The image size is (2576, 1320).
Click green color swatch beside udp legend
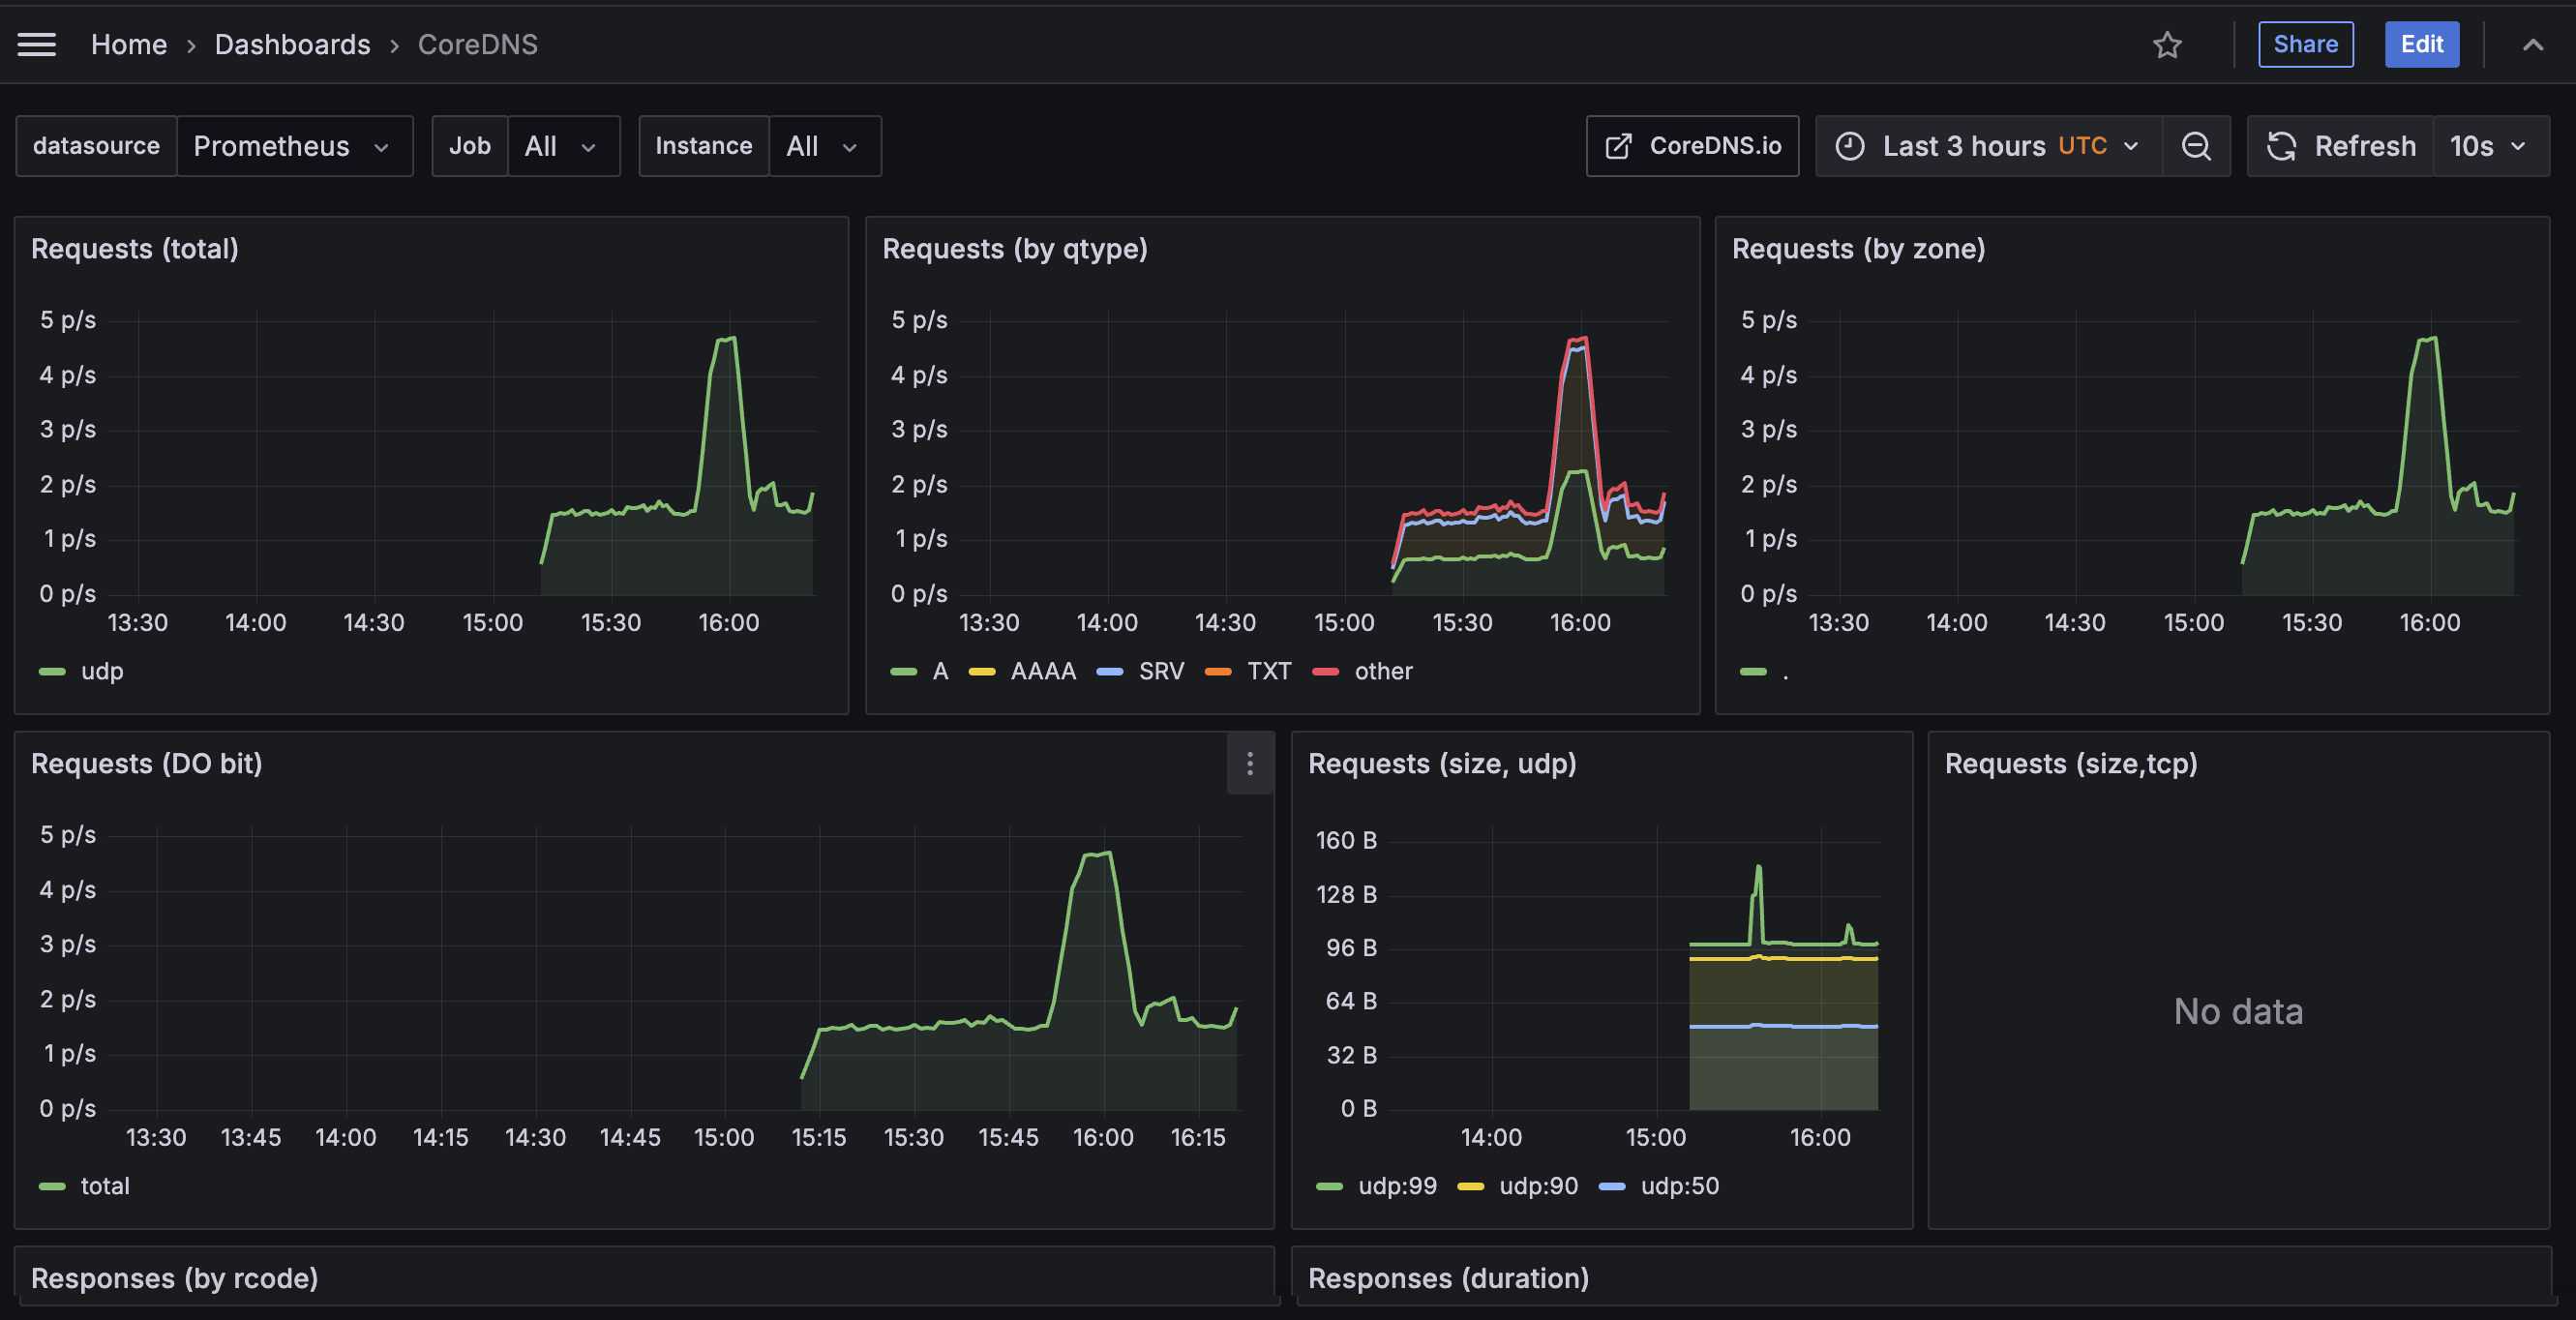[x=52, y=671]
